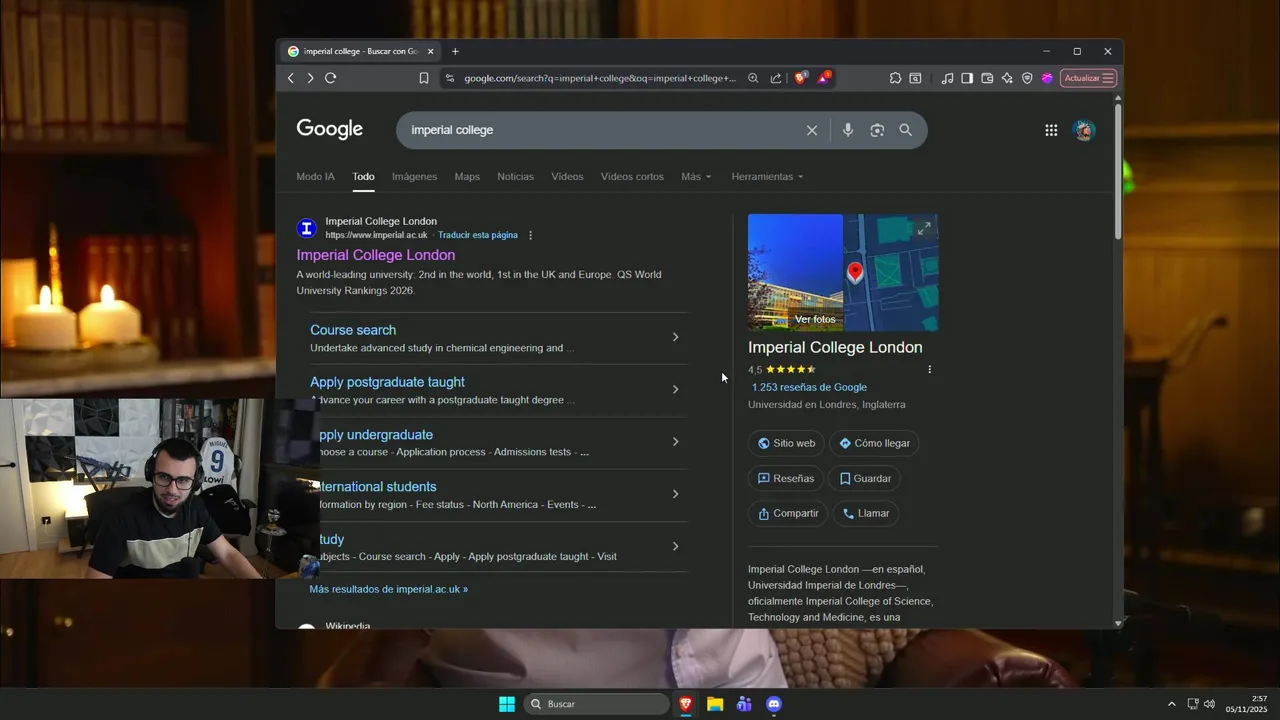Switch to the Vídeos cortos tab
The width and height of the screenshot is (1280, 720).
coord(632,176)
